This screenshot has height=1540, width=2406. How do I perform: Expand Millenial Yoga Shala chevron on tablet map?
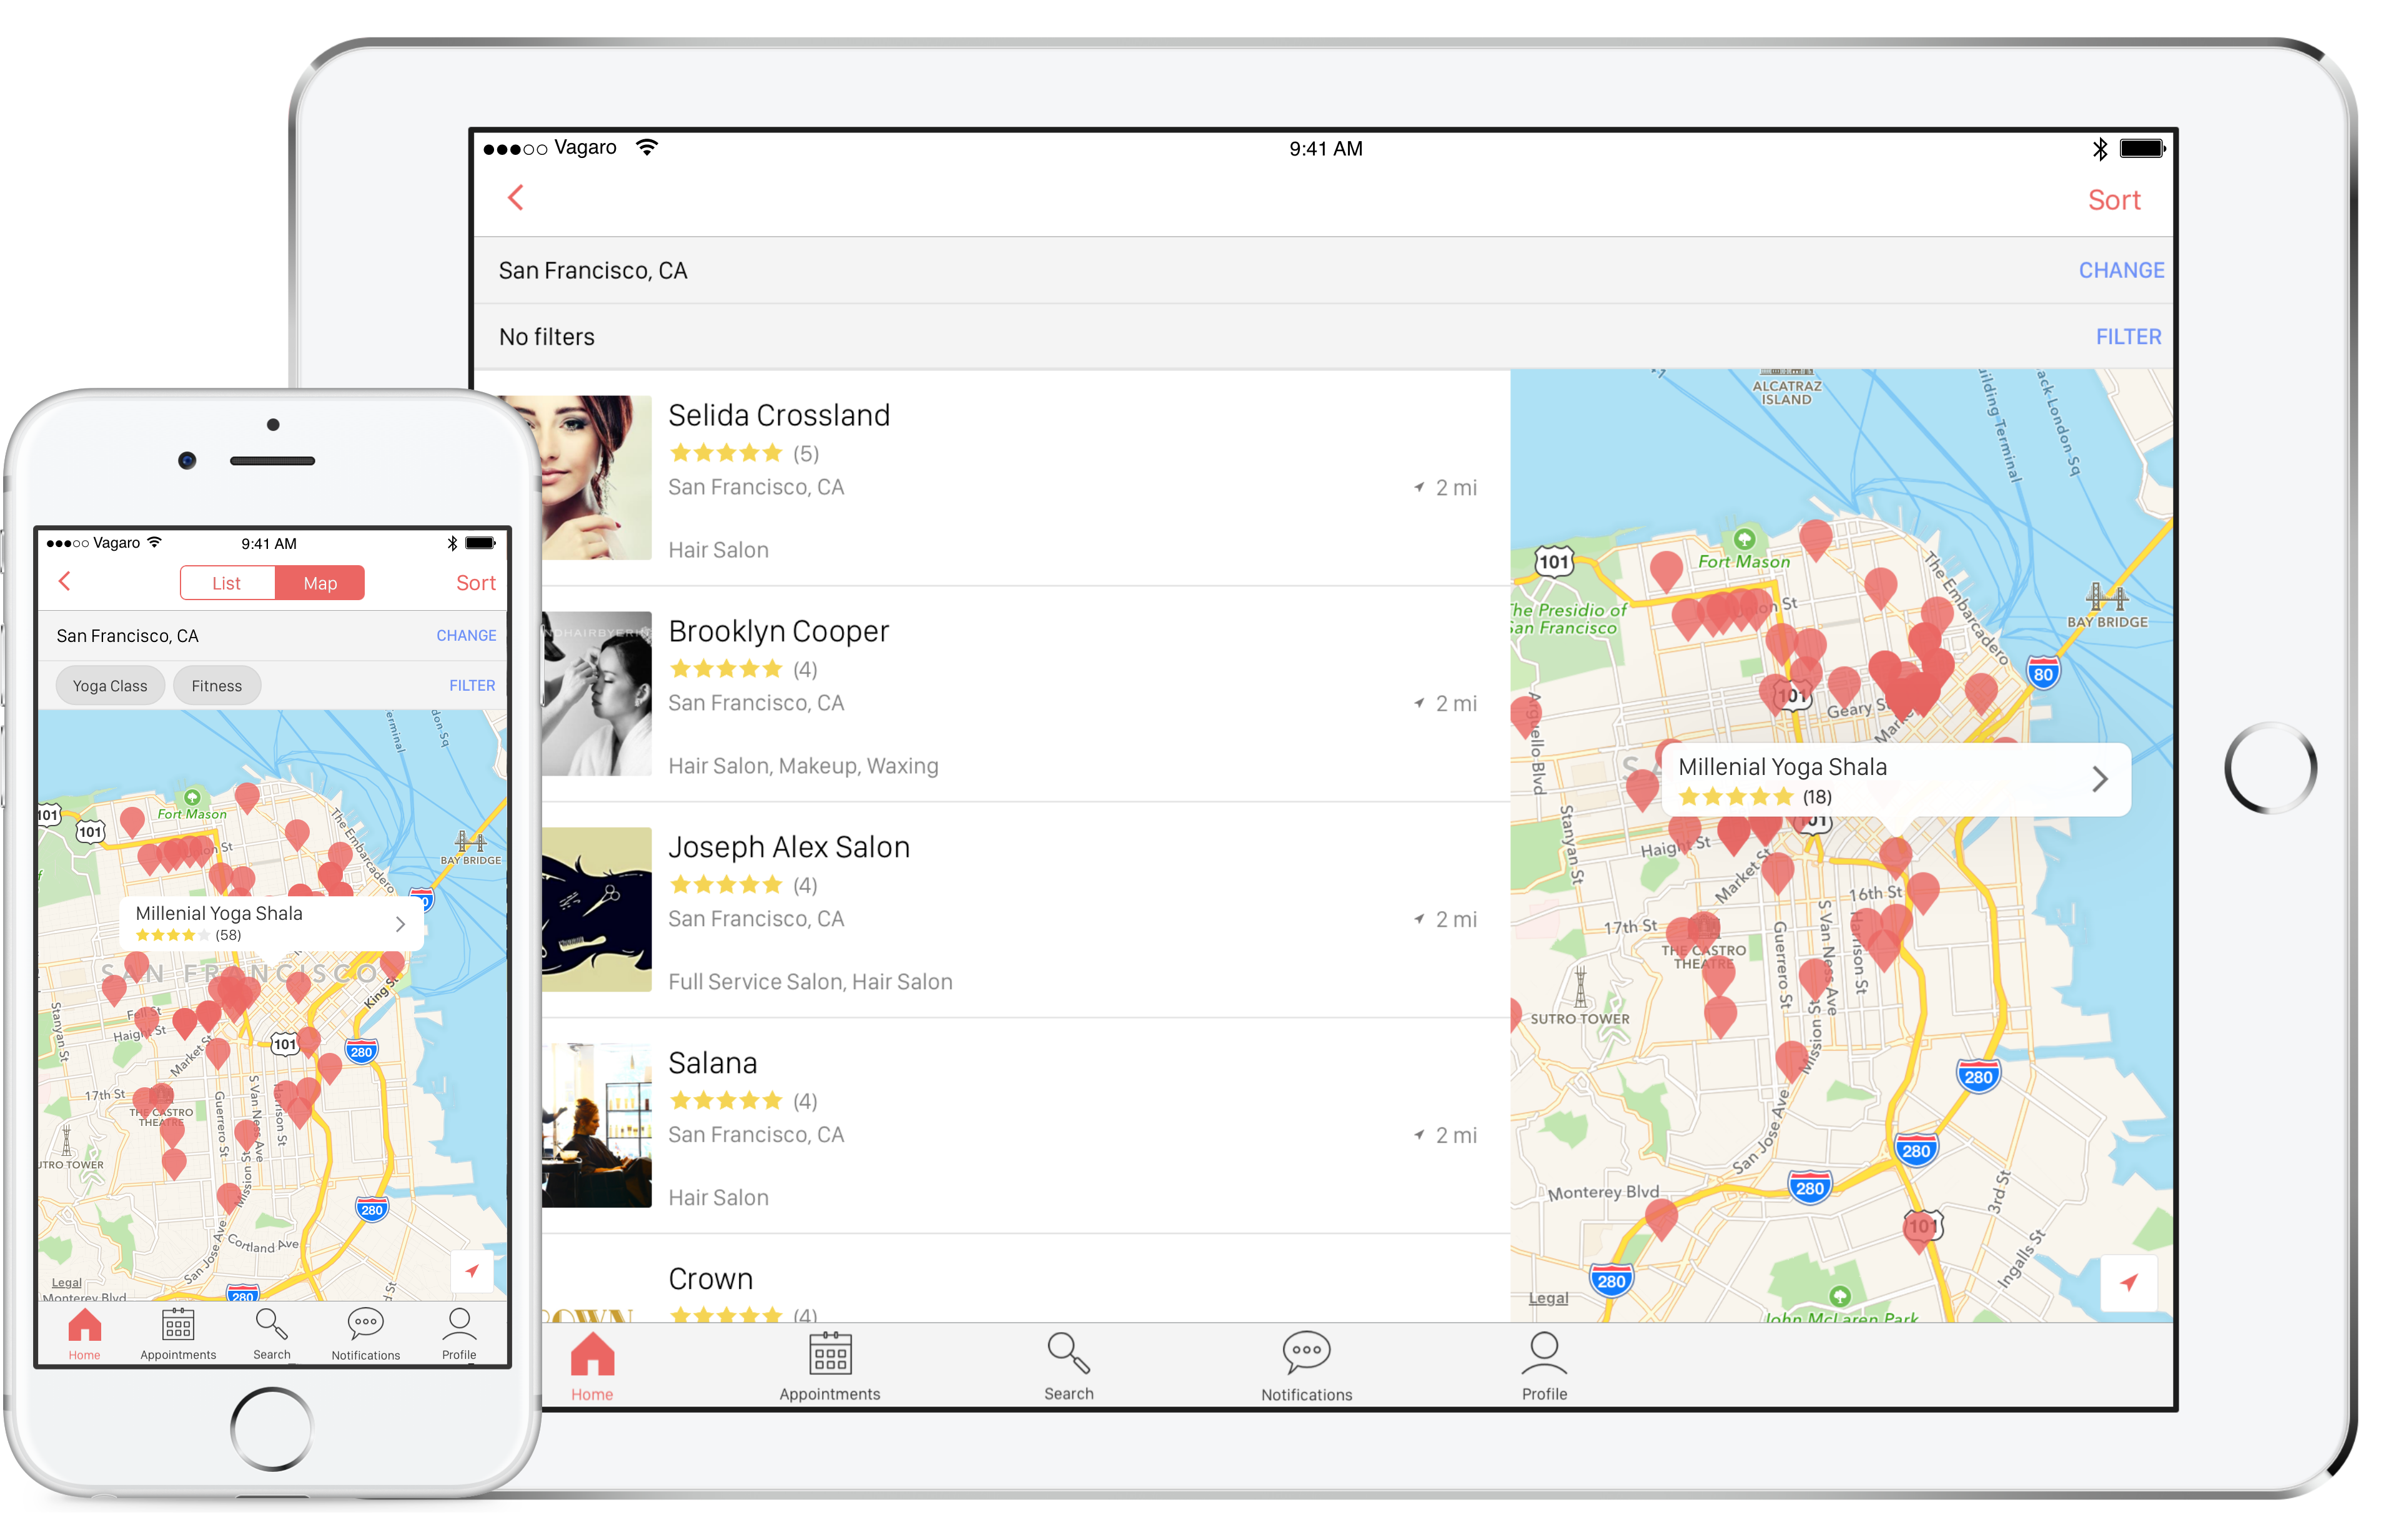2100,779
